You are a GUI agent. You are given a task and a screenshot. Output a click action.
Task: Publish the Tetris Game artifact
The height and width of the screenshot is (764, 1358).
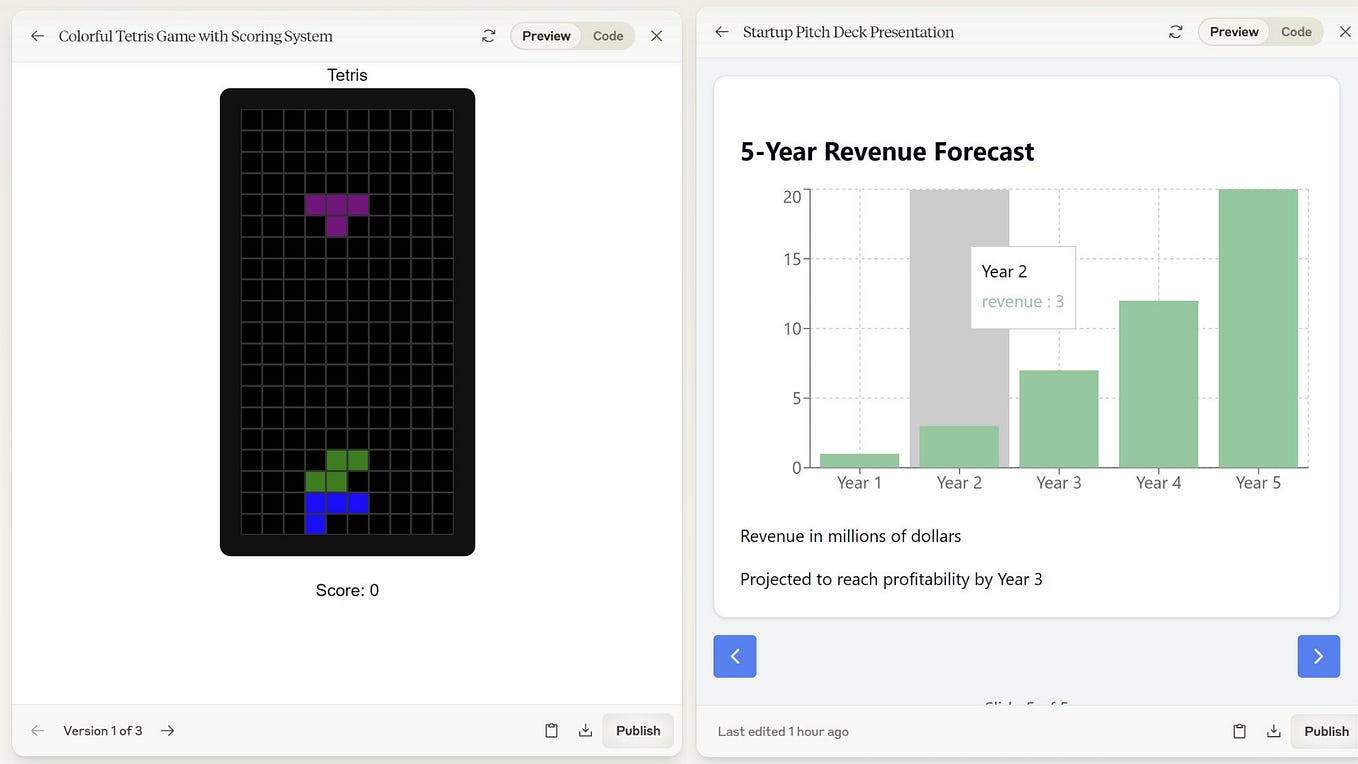[x=638, y=731]
